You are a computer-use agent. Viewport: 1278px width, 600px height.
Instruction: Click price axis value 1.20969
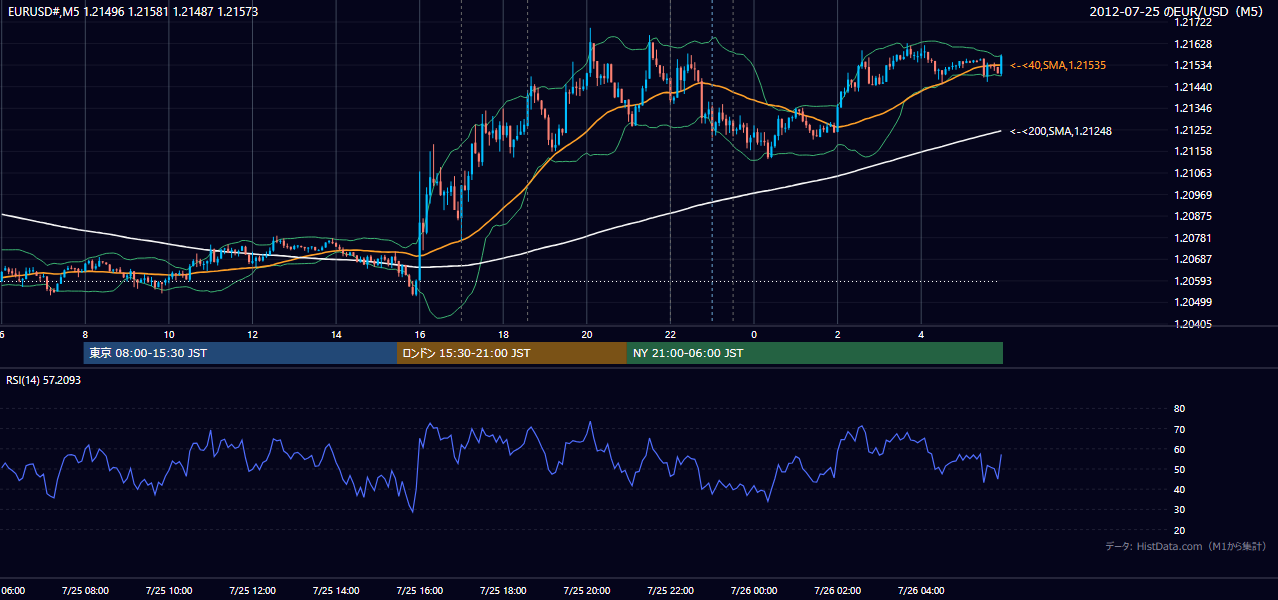point(1194,195)
